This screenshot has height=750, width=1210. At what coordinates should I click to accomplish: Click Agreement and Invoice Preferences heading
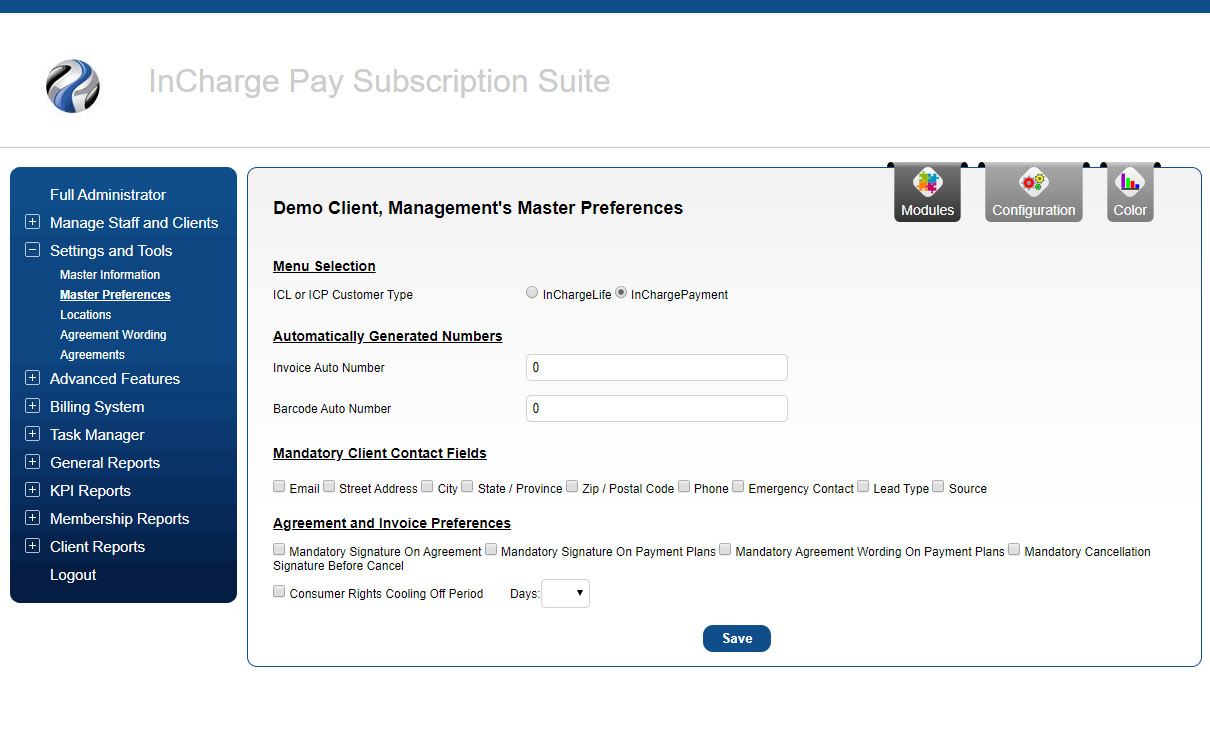pos(392,523)
